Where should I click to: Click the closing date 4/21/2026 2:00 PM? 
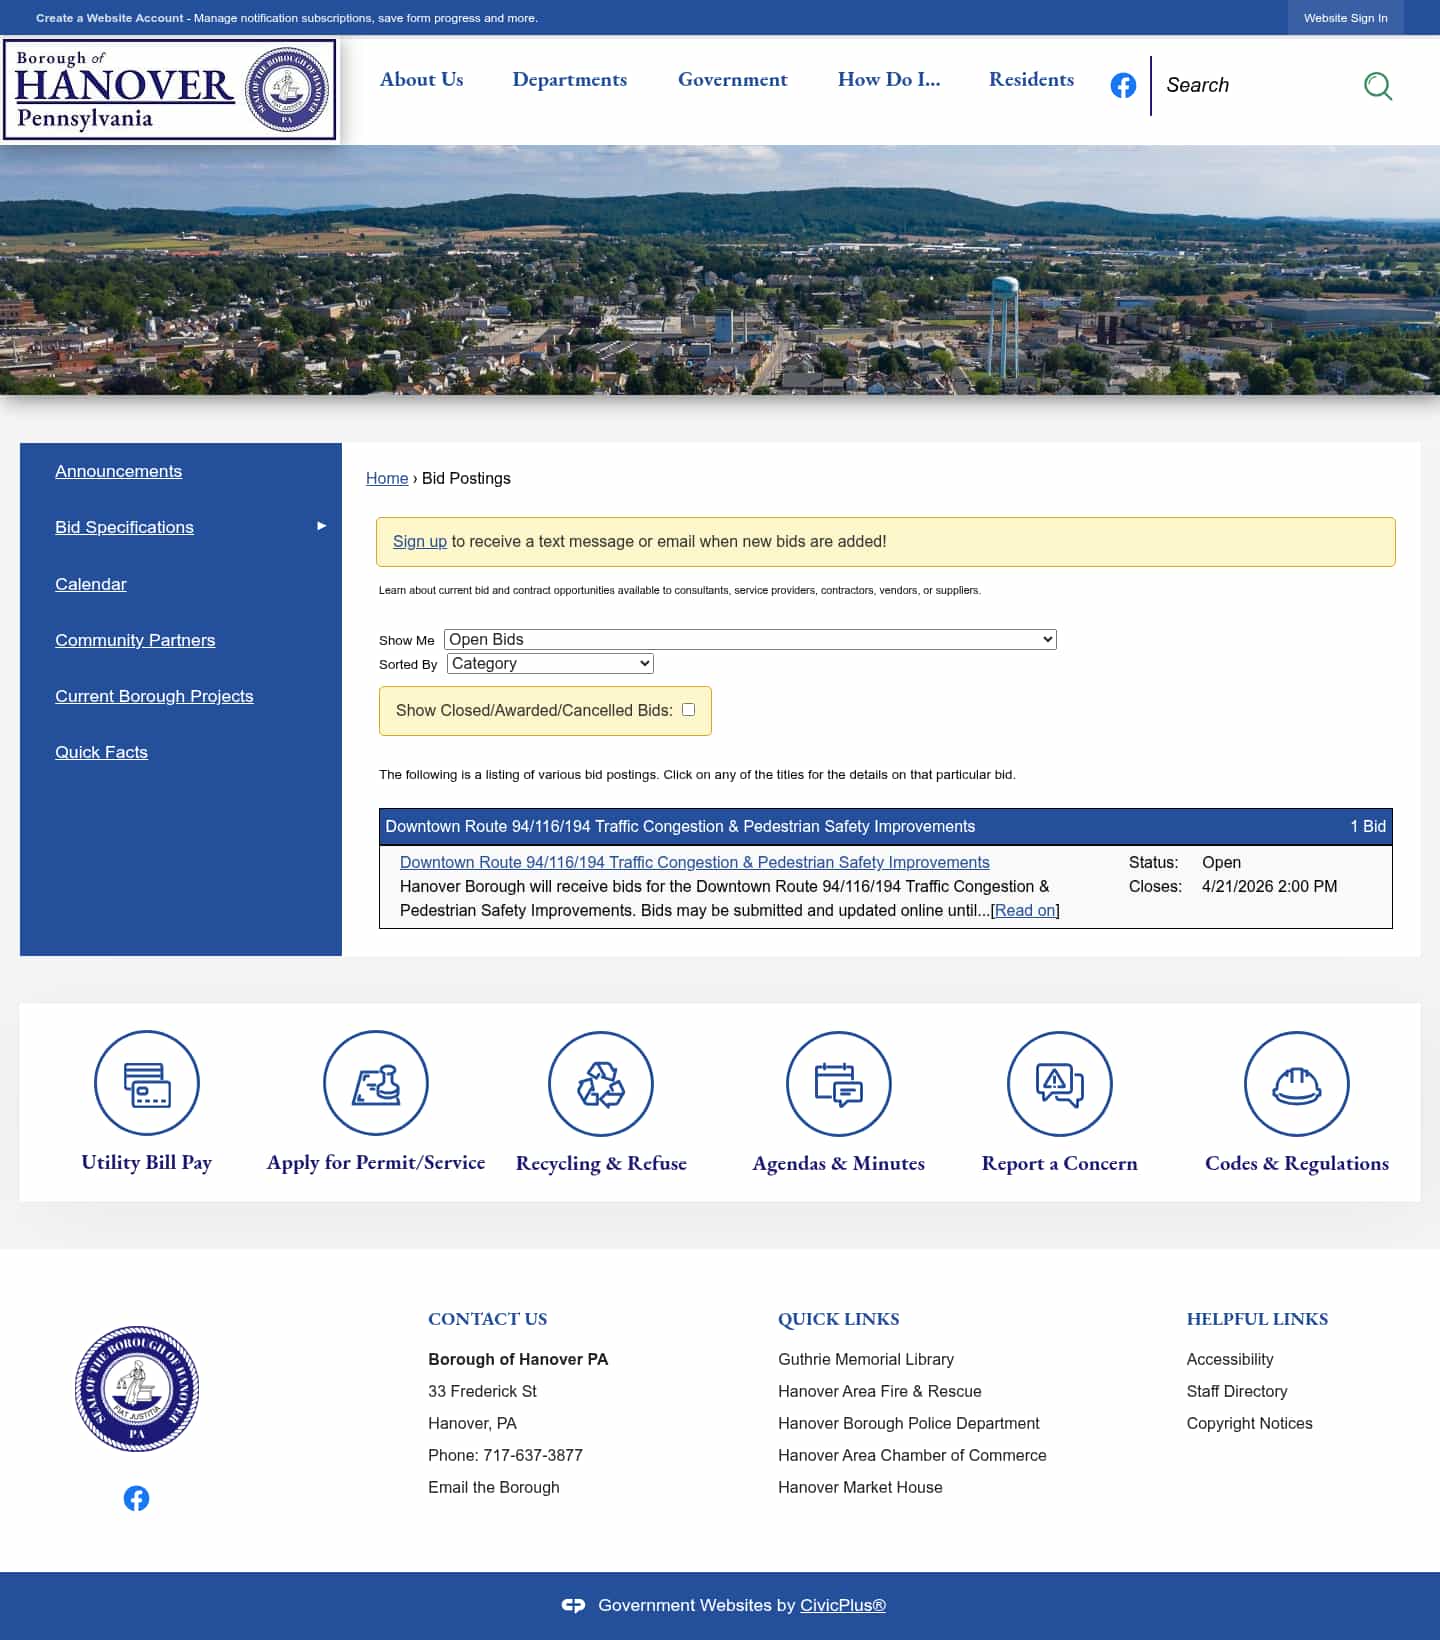pyautogui.click(x=1270, y=886)
